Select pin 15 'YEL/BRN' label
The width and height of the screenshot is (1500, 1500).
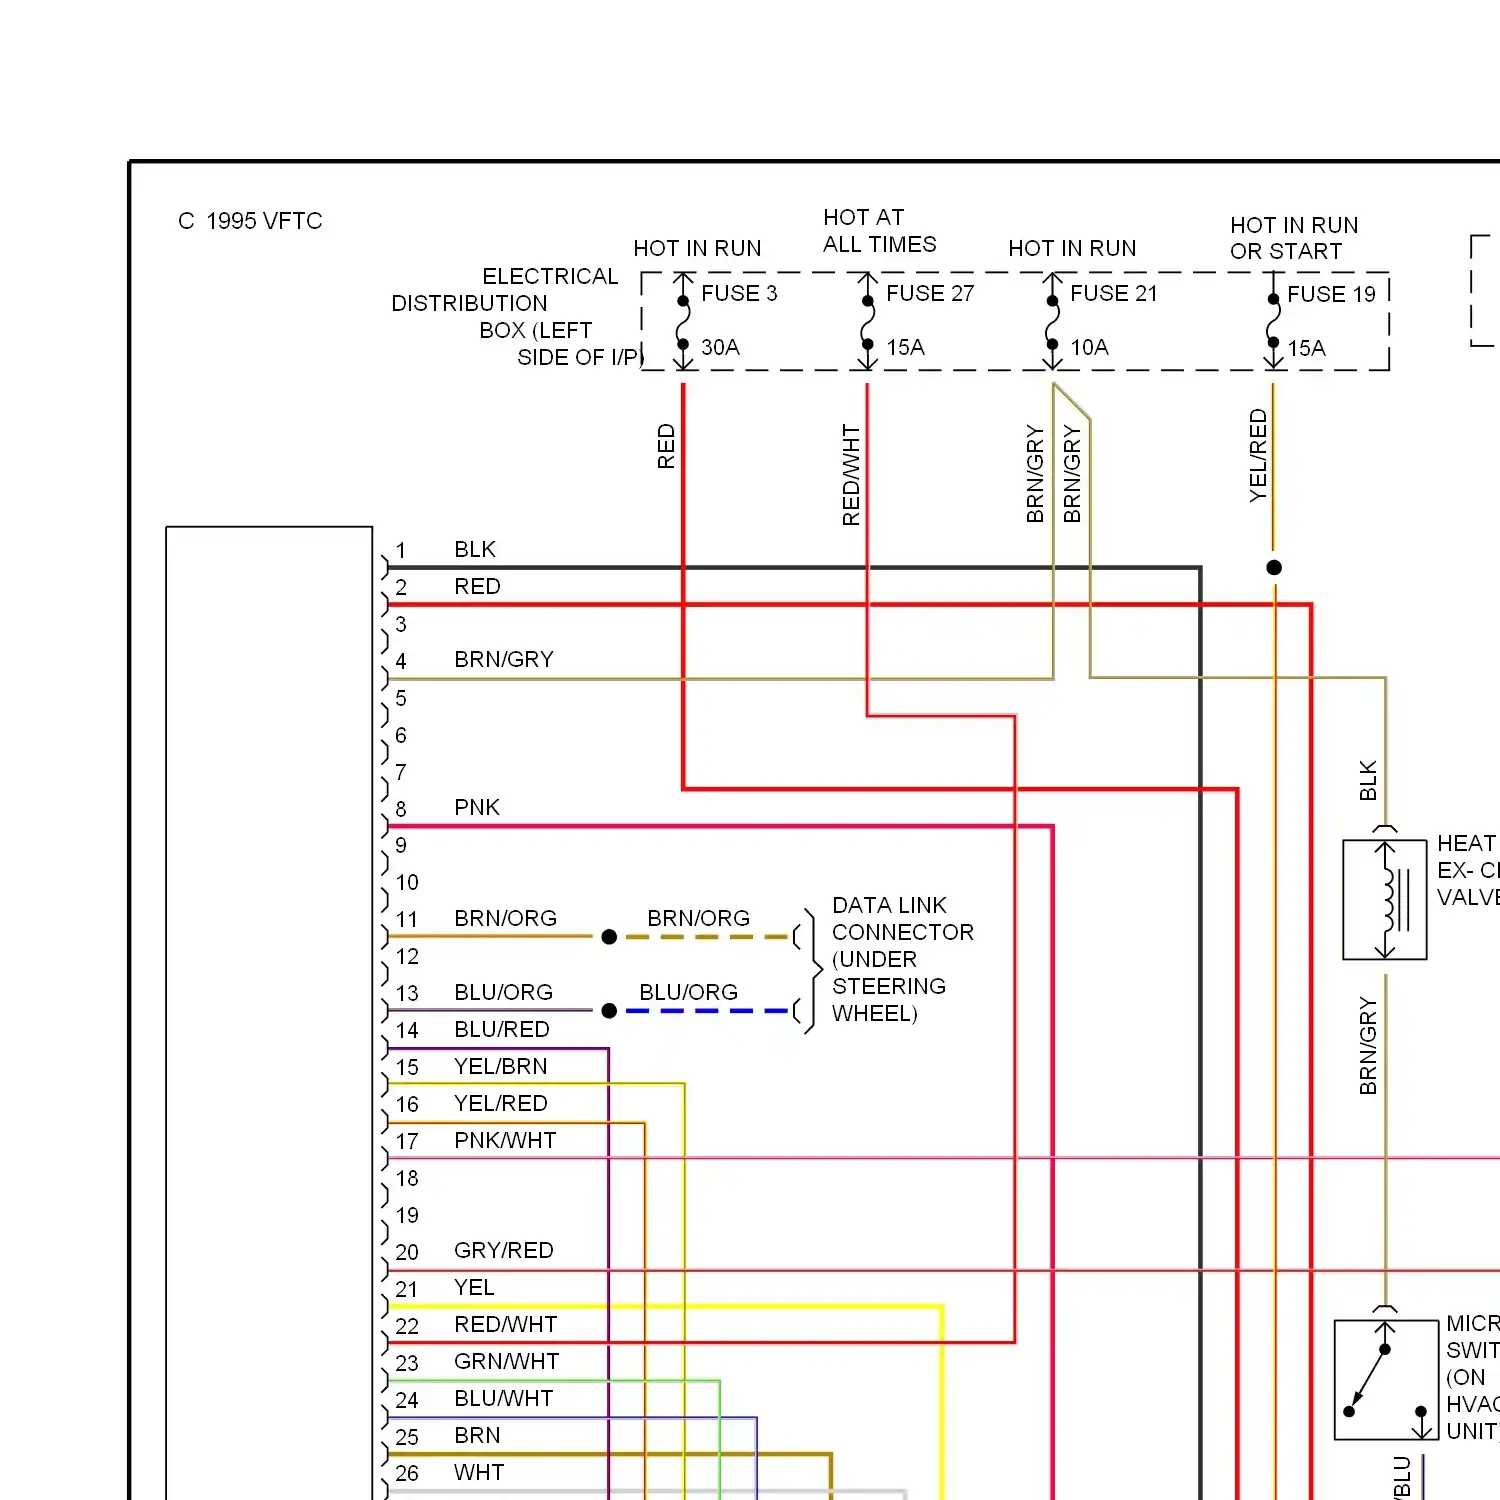(501, 1066)
